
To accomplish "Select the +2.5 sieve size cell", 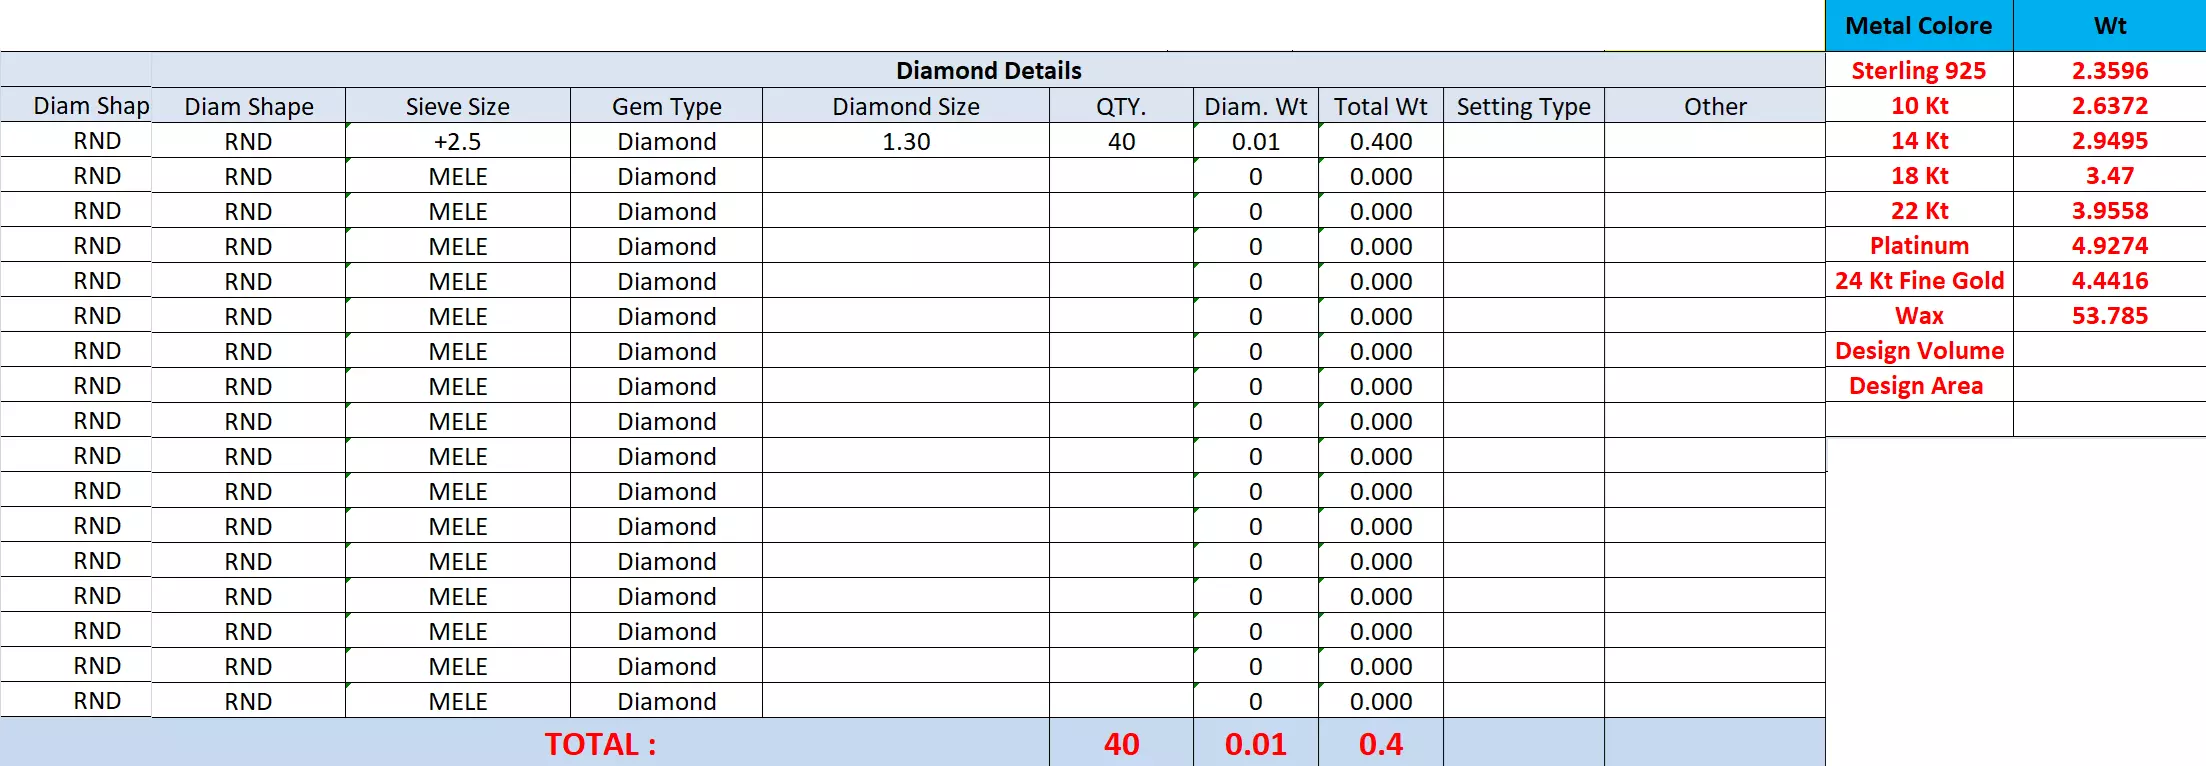I will tap(458, 141).
